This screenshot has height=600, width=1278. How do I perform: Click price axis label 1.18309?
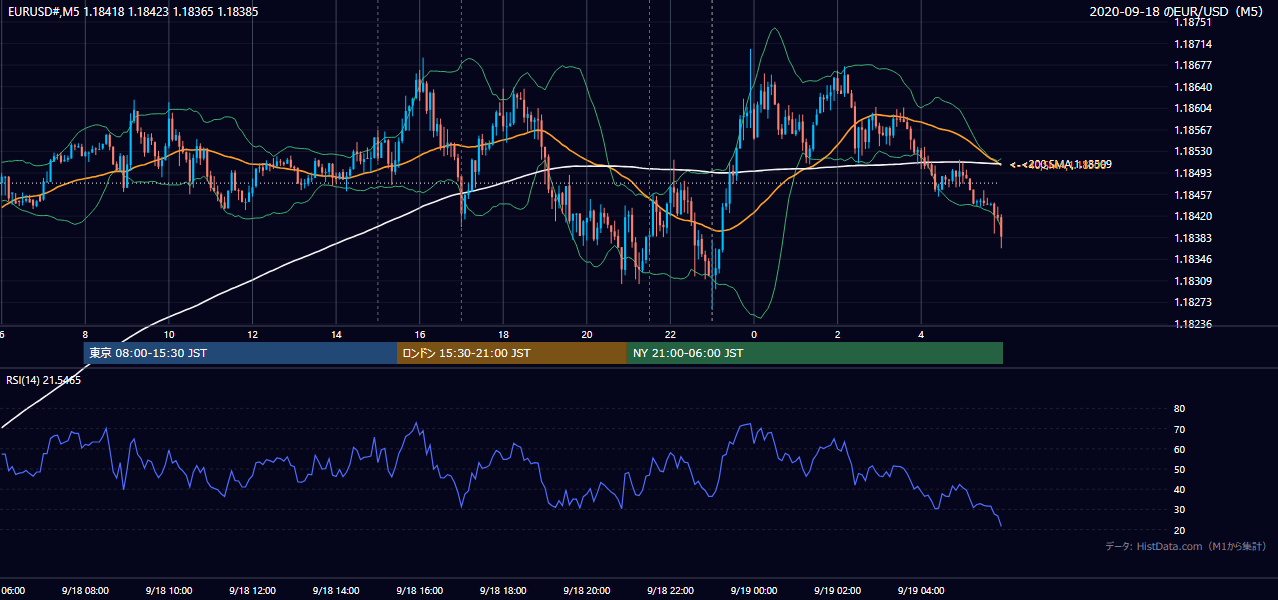click(x=1193, y=281)
